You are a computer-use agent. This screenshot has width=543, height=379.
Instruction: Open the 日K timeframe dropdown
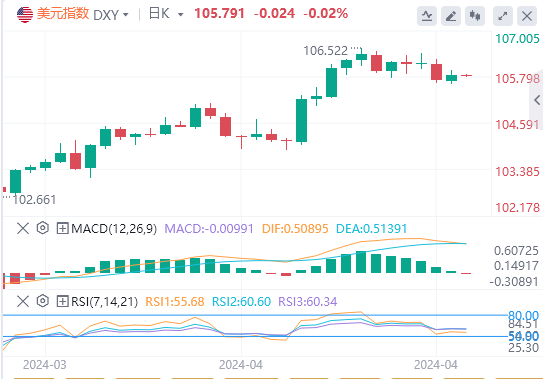[166, 14]
